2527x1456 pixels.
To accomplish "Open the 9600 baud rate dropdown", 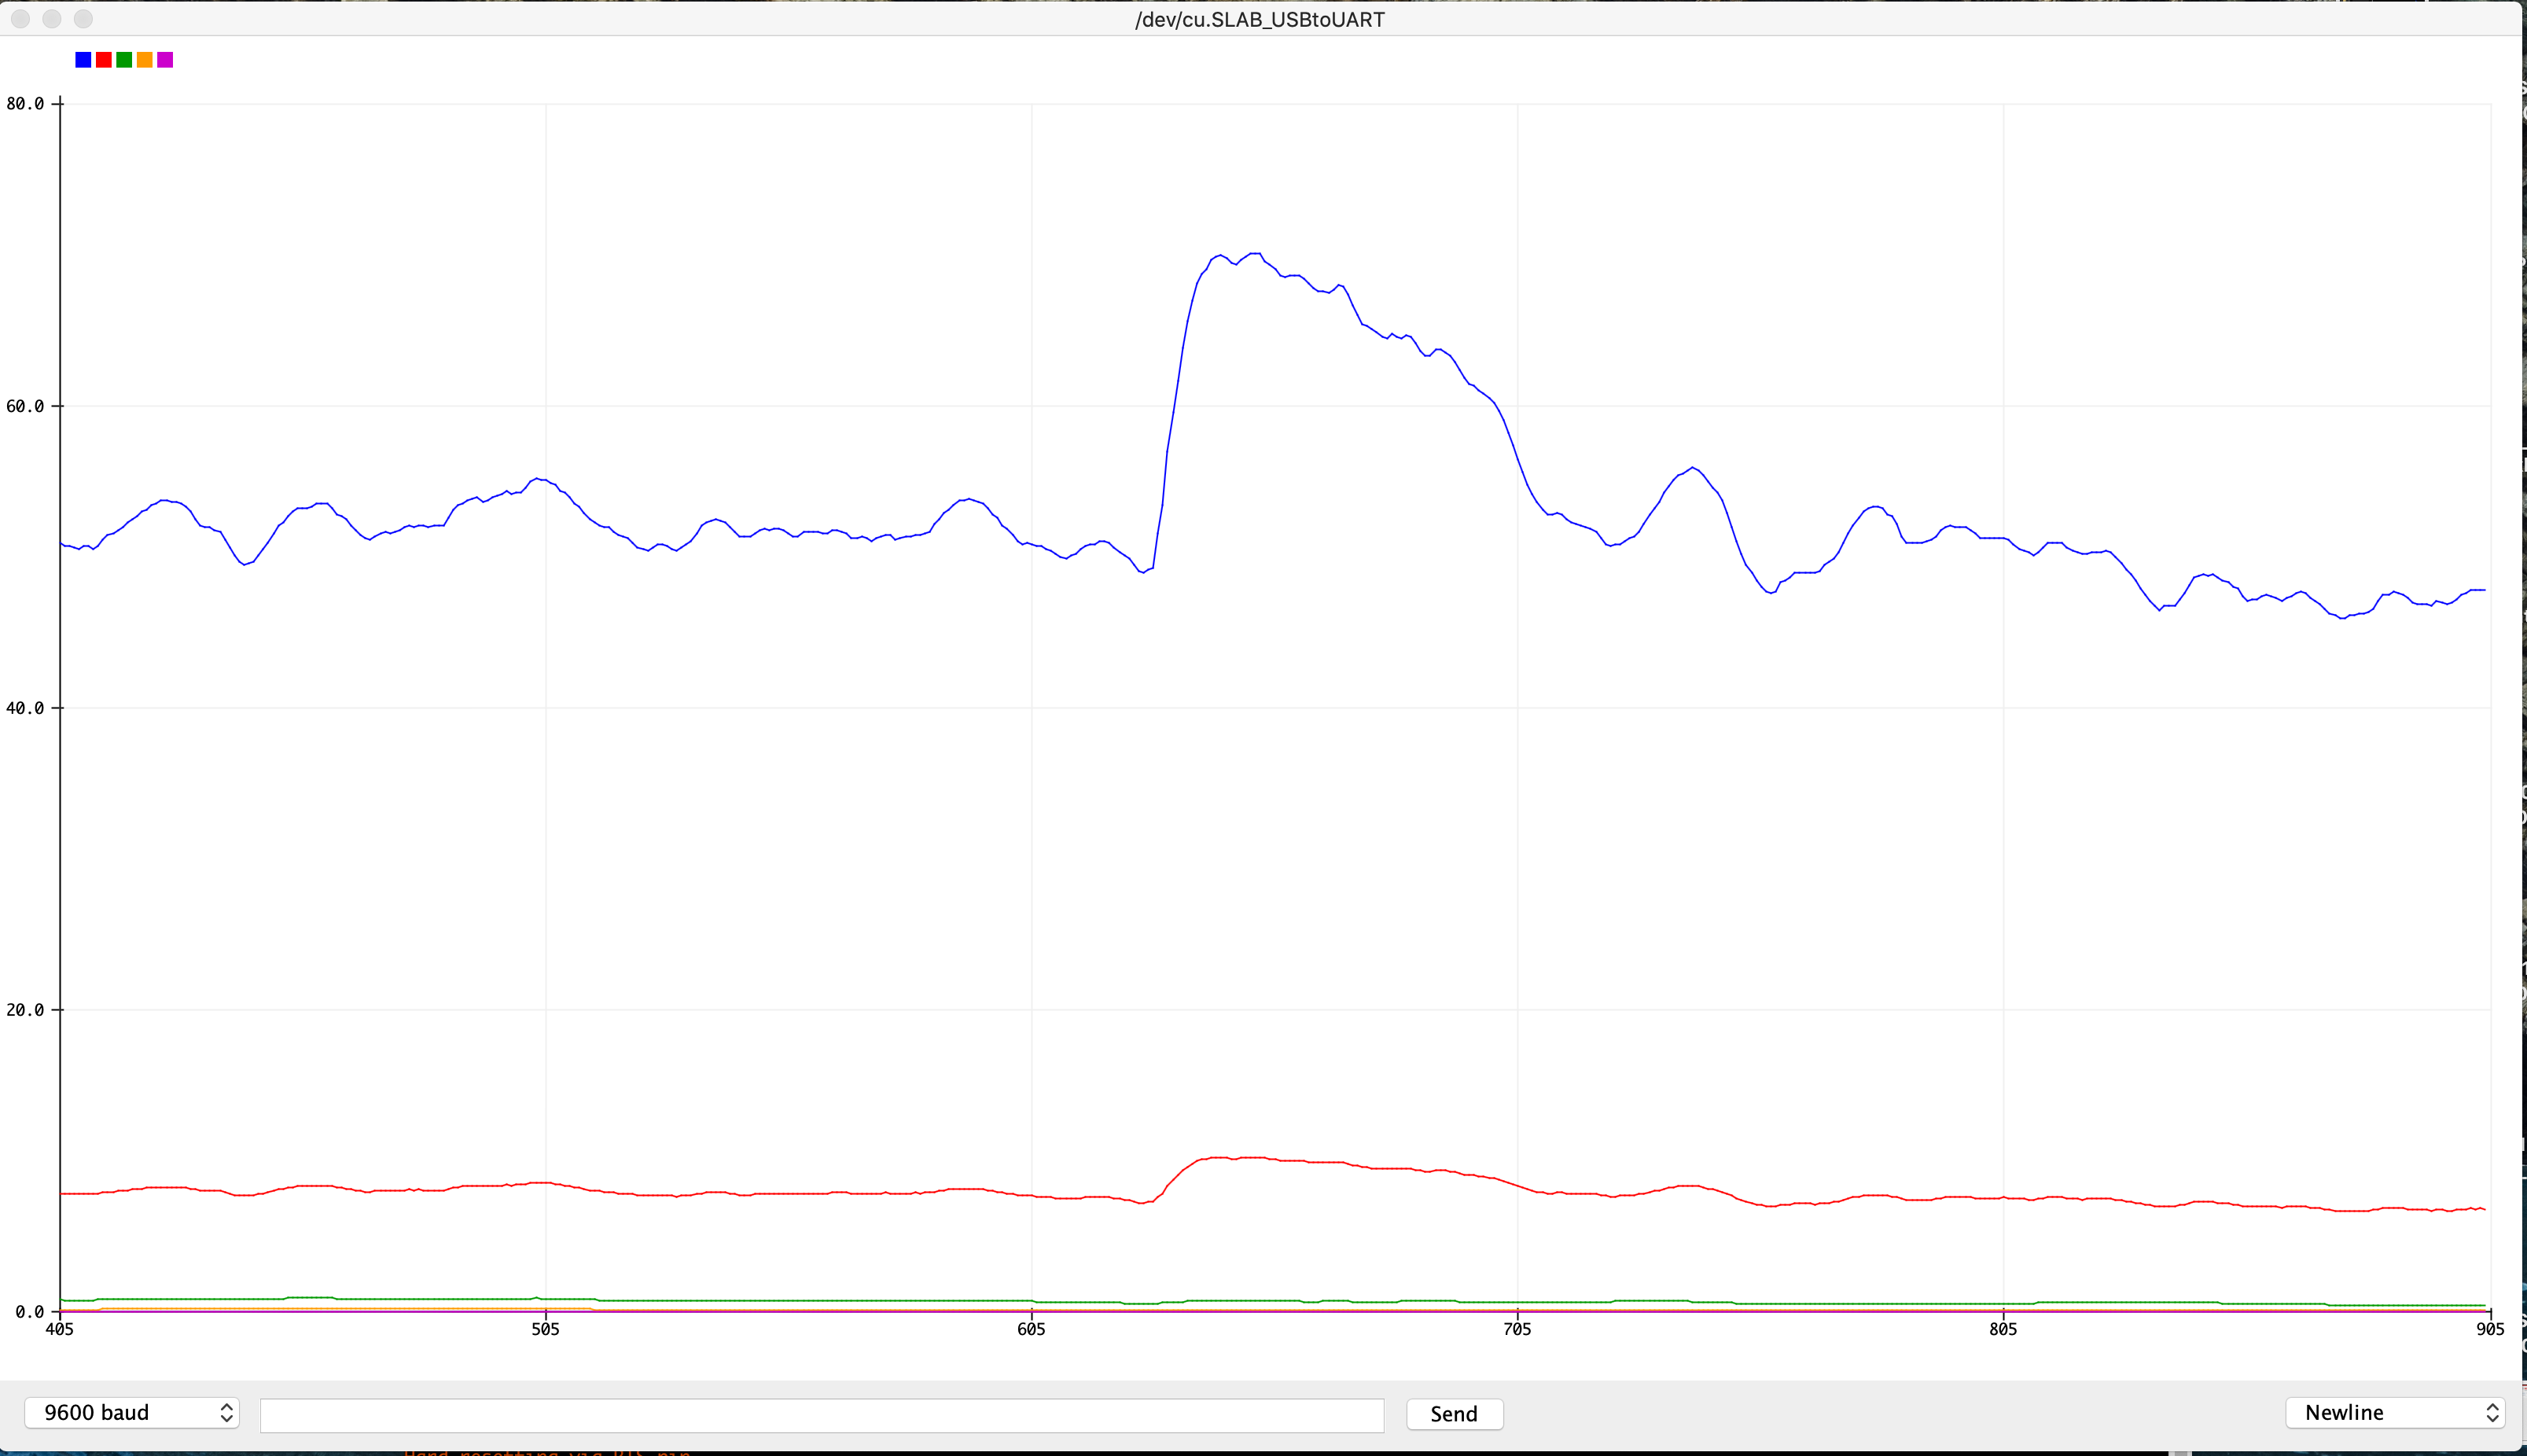I will [x=132, y=1412].
